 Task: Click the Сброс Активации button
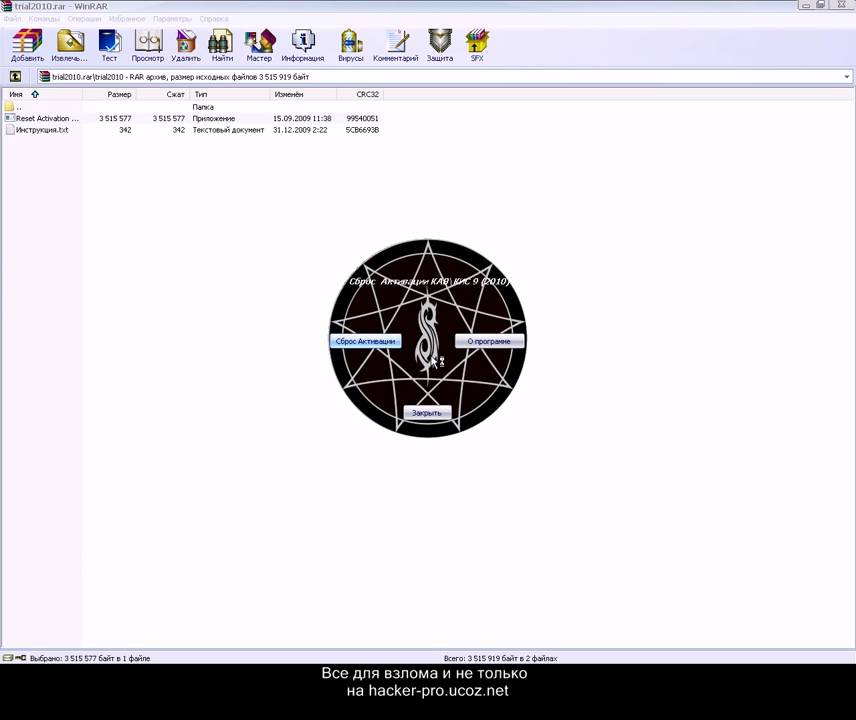tap(365, 341)
